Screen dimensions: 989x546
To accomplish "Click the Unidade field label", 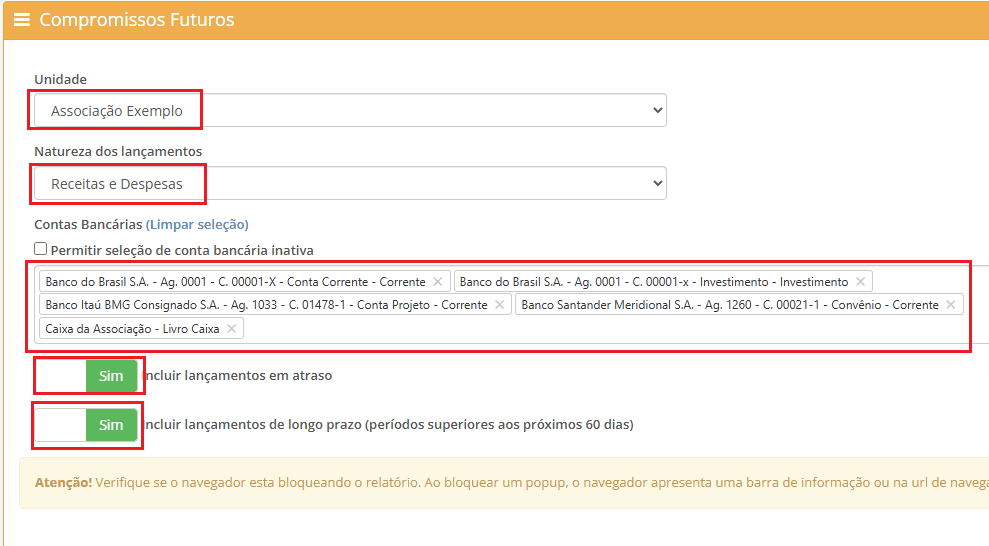I will (61, 79).
